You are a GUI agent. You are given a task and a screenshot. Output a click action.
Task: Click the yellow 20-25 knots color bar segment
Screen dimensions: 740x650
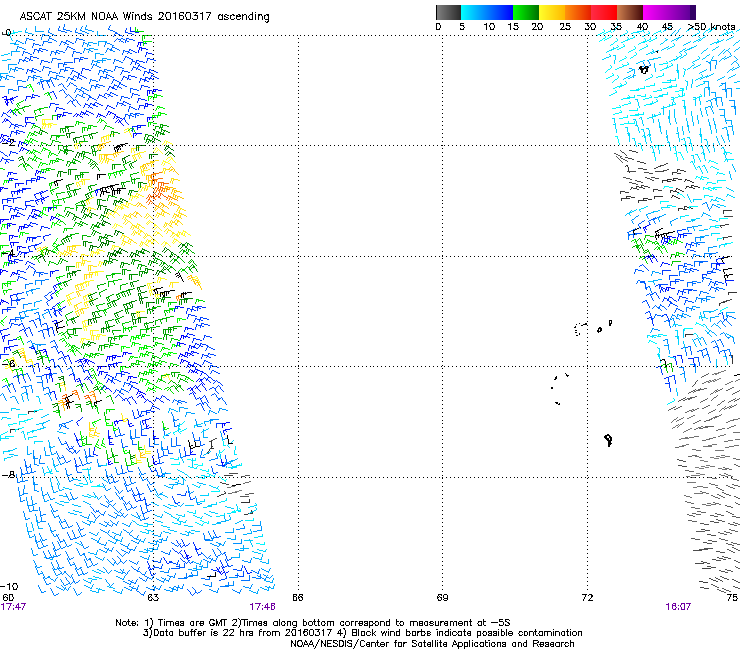pyautogui.click(x=552, y=12)
